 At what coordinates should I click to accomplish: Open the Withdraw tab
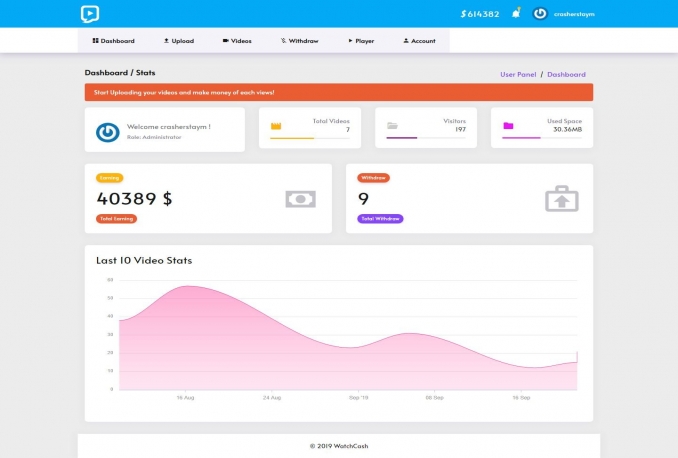pos(299,41)
